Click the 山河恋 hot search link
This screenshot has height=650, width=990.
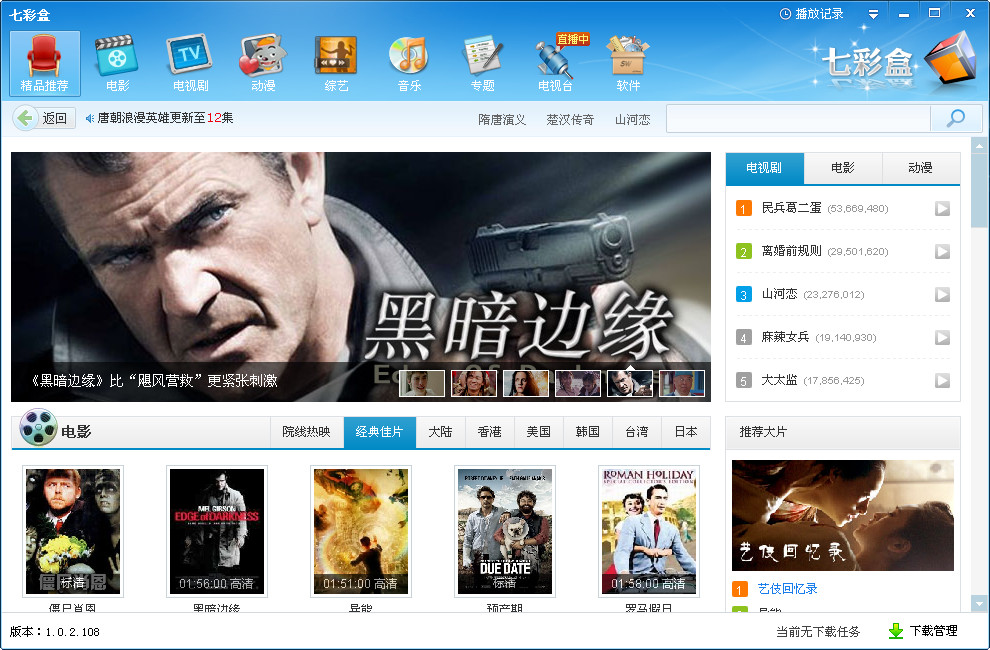tap(633, 119)
